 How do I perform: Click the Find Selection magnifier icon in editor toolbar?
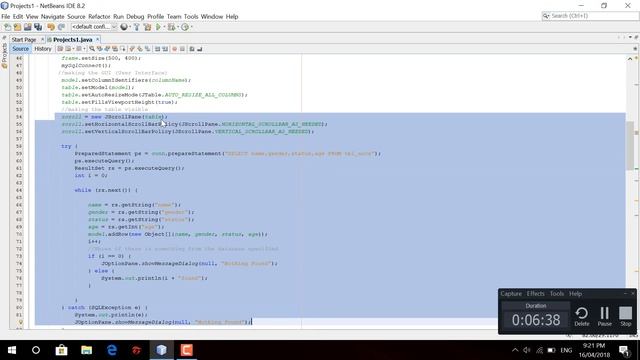point(92,49)
